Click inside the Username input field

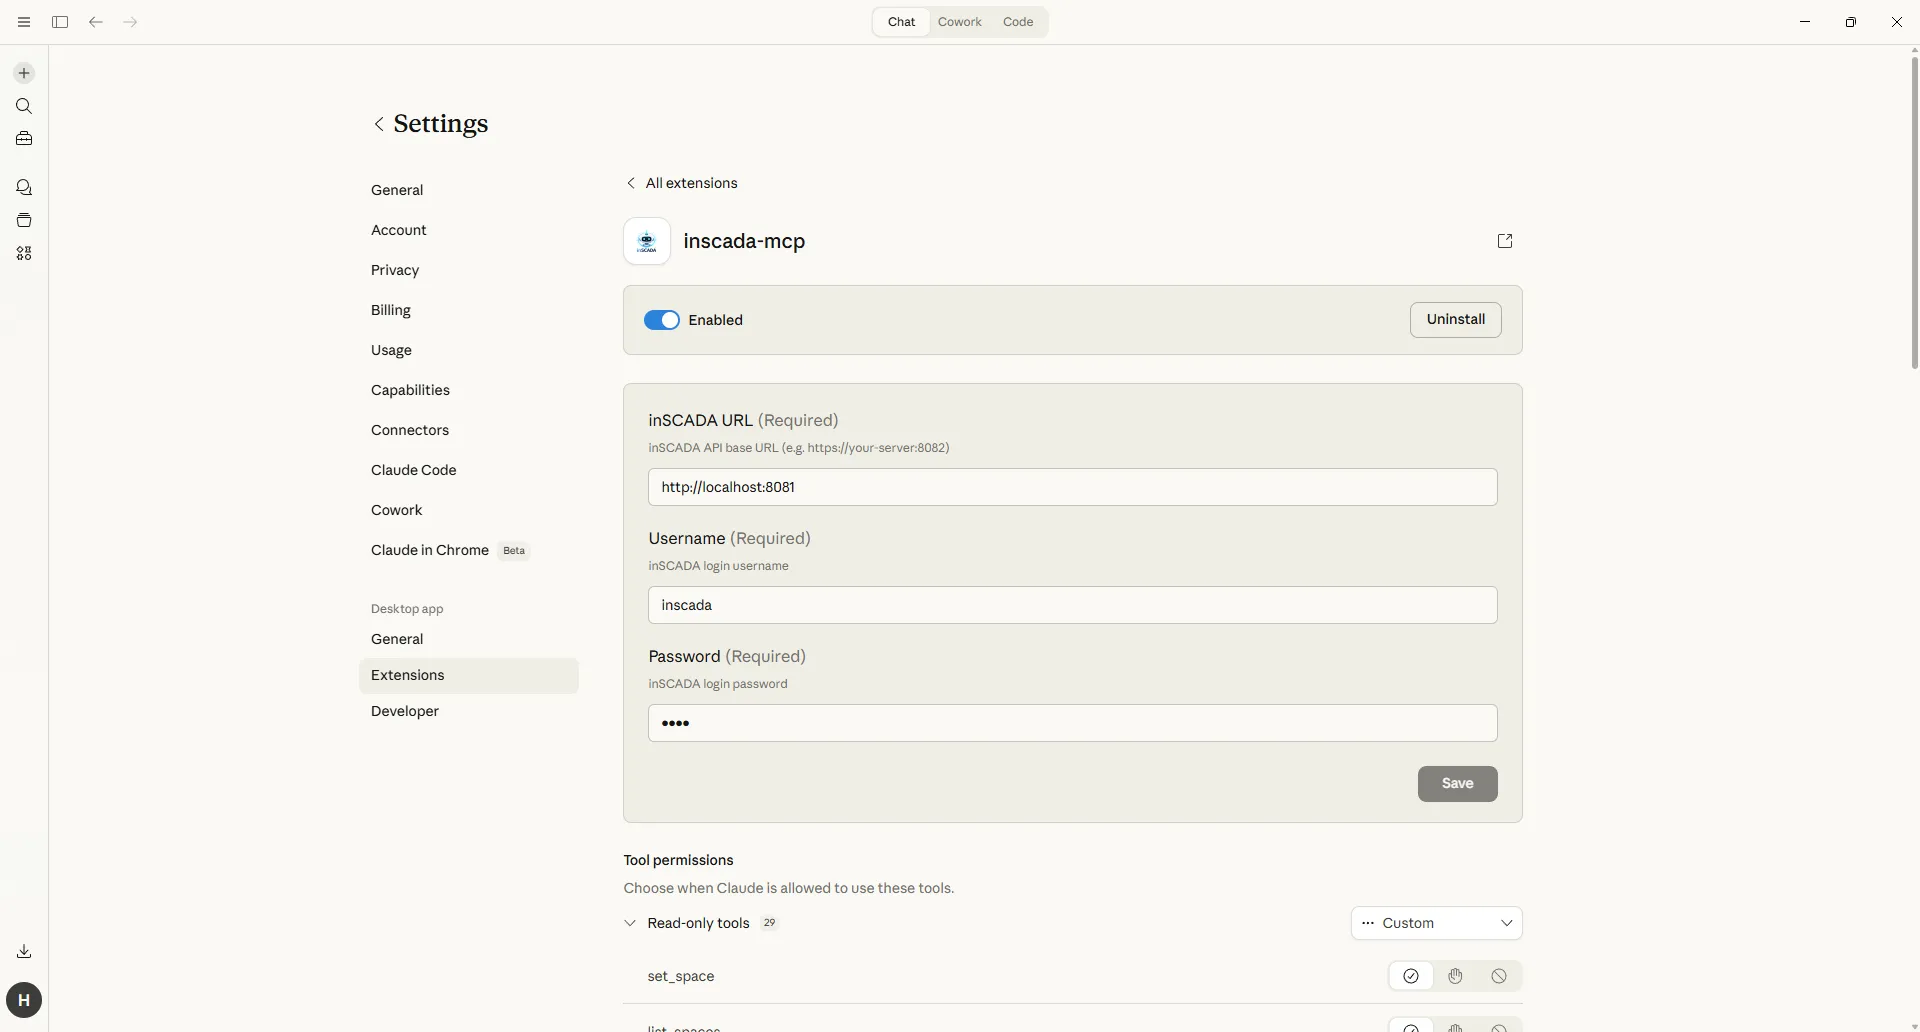pos(1071,605)
